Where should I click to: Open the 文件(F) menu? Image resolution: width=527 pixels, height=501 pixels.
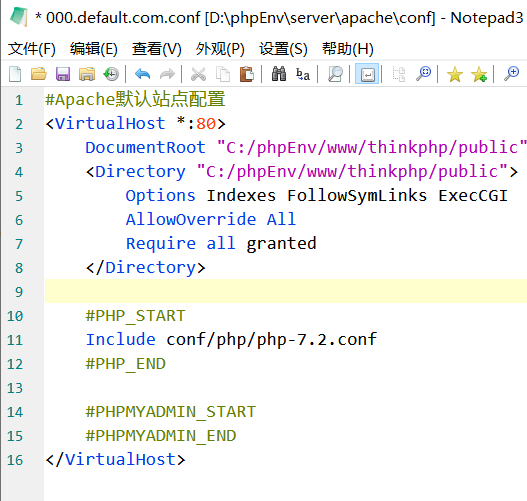(32, 49)
